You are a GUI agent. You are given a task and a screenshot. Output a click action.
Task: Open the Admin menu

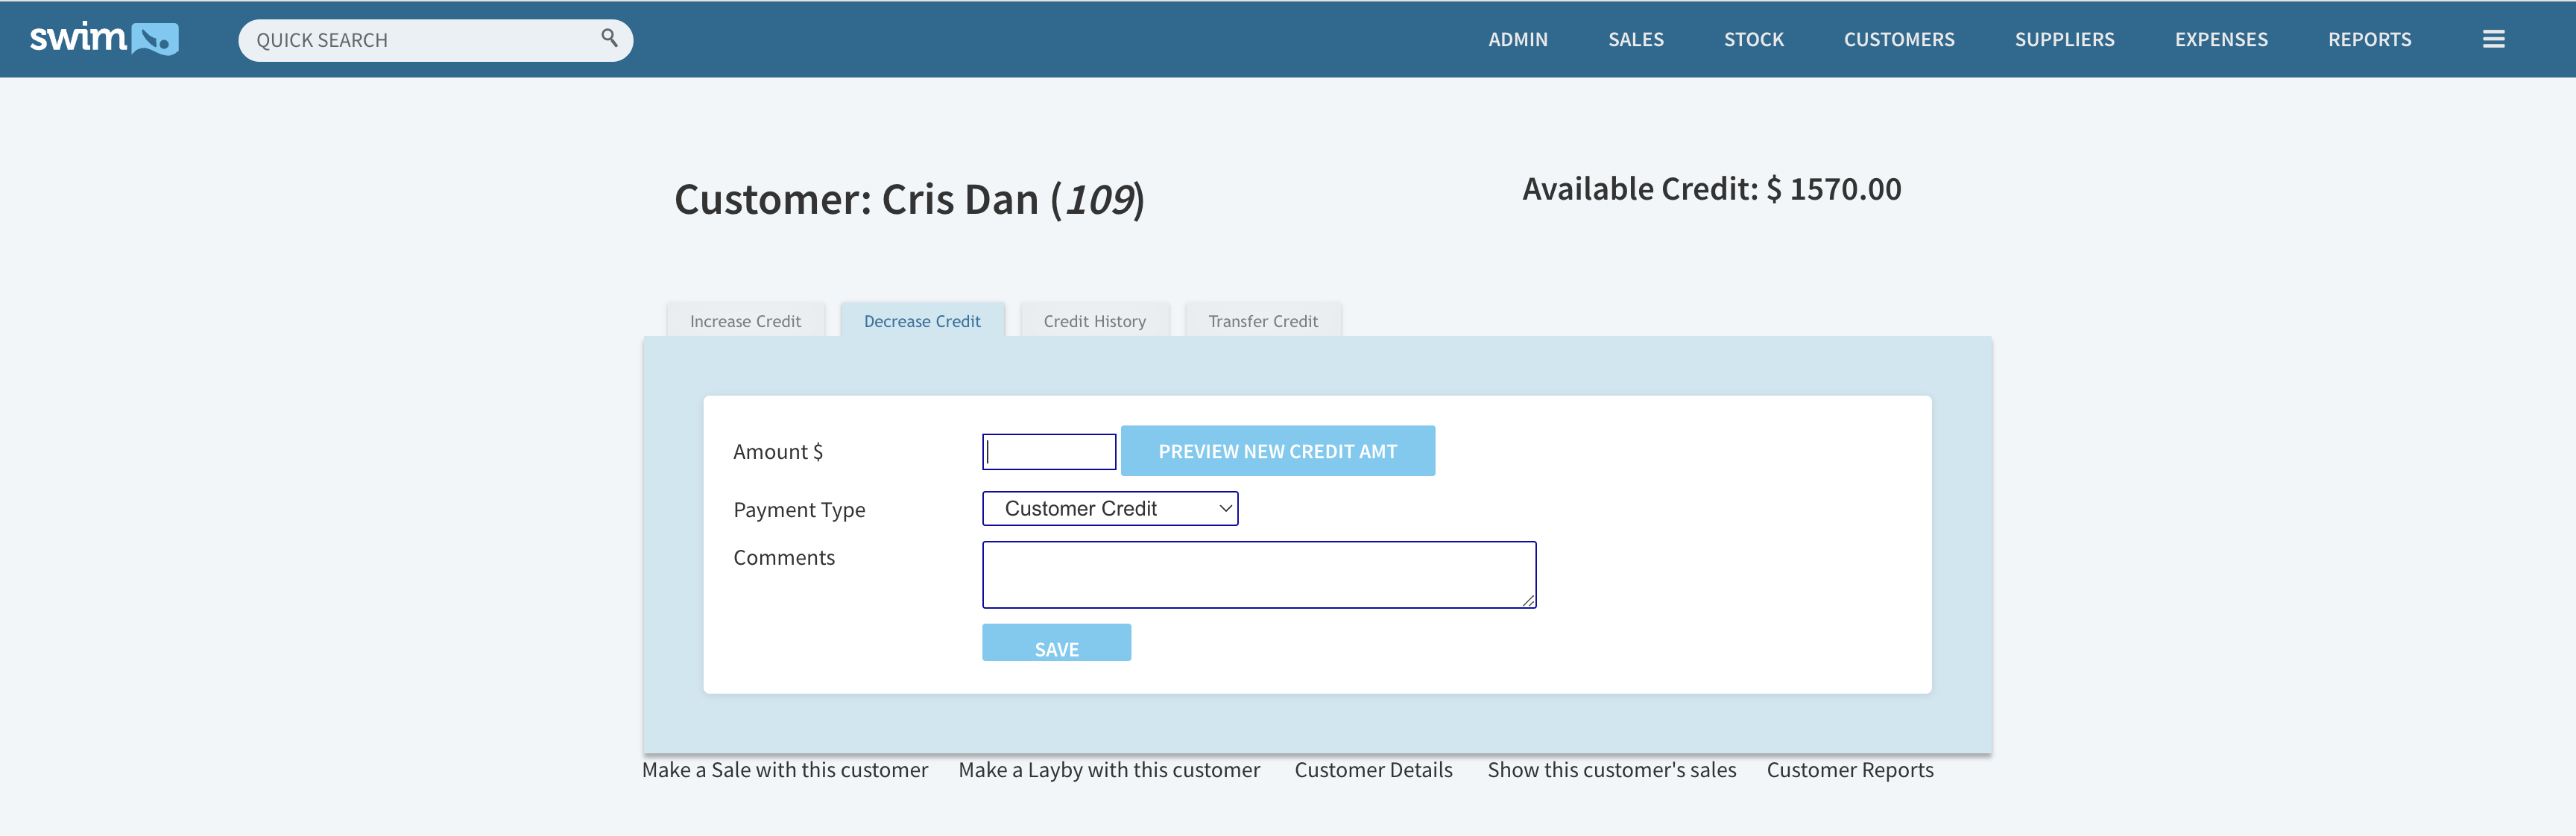point(1517,39)
